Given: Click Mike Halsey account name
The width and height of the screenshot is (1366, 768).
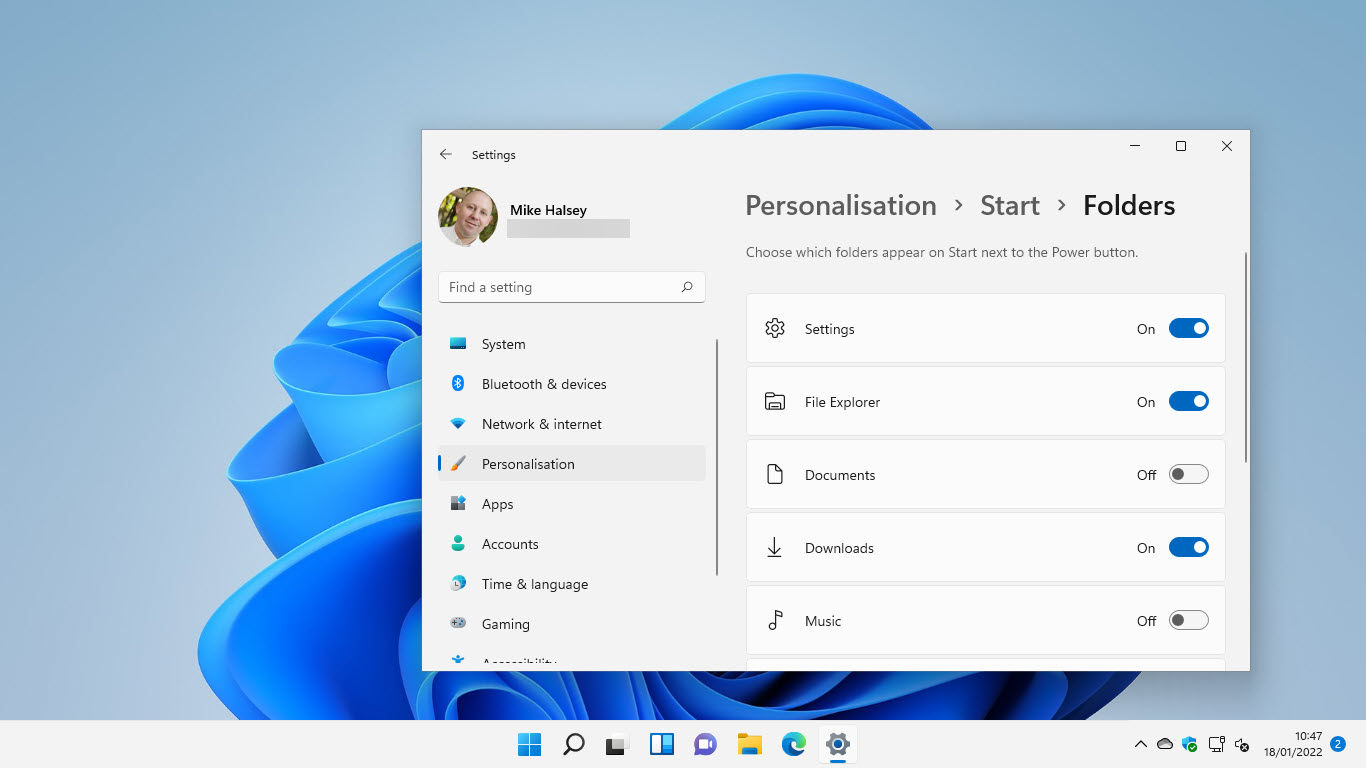Looking at the screenshot, I should [x=548, y=210].
